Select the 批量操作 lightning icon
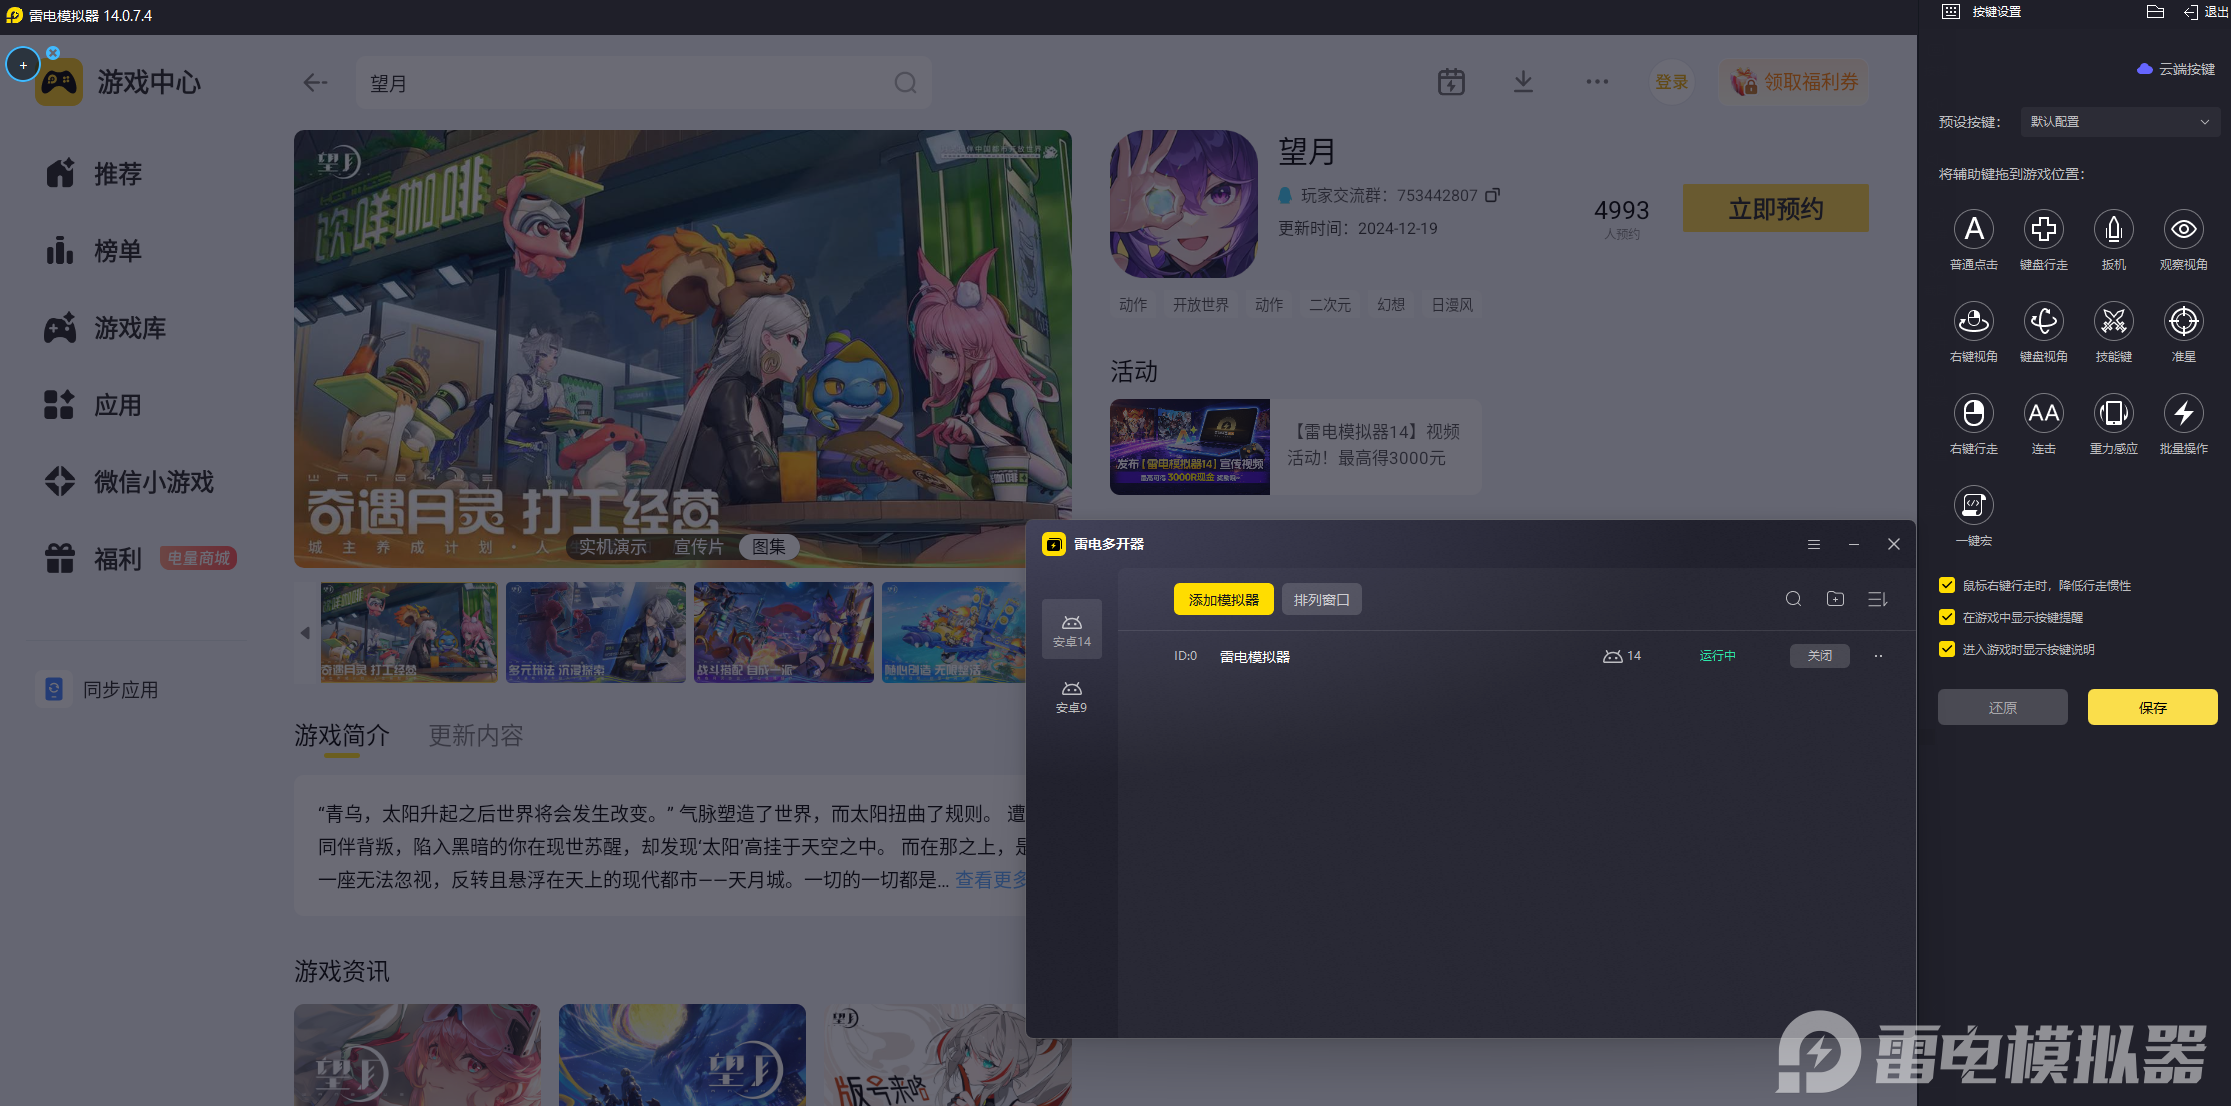This screenshot has width=2231, height=1106. (x=2183, y=414)
